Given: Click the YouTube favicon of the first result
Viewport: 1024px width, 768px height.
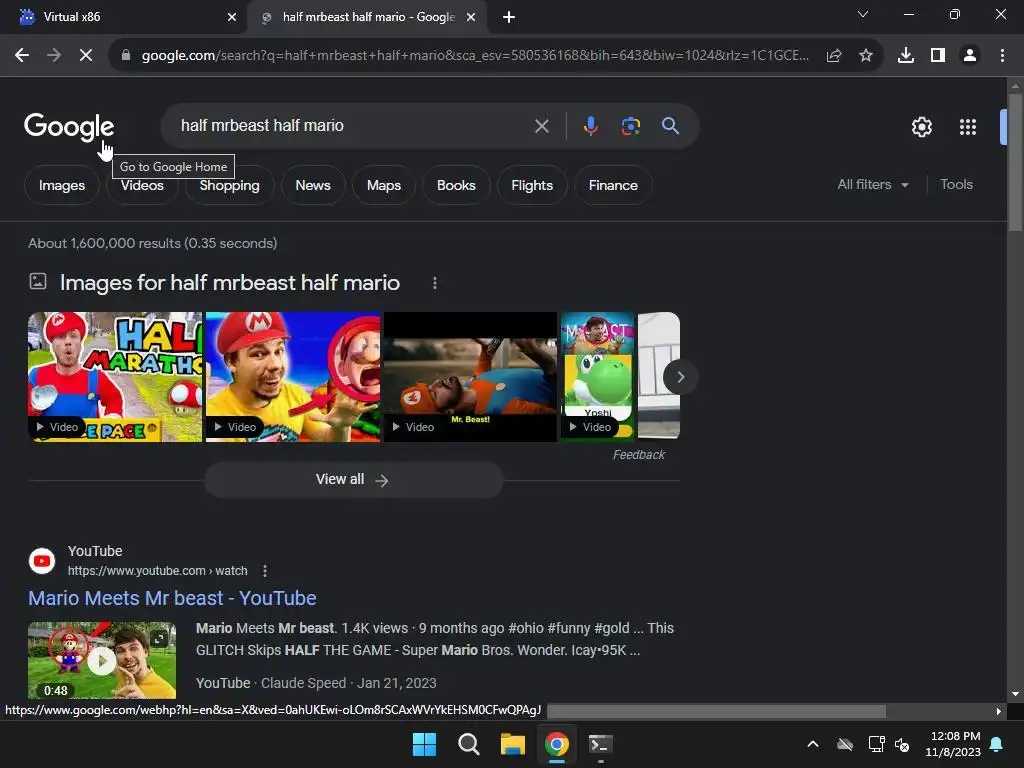Looking at the screenshot, I should 42,561.
